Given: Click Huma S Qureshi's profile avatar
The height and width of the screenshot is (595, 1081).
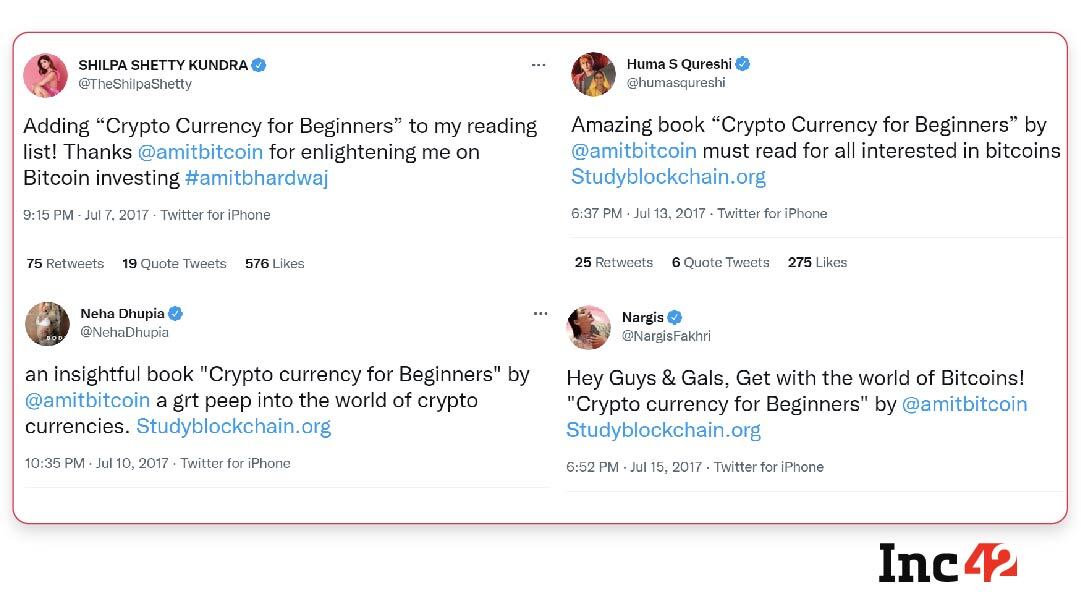Looking at the screenshot, I should [592, 74].
